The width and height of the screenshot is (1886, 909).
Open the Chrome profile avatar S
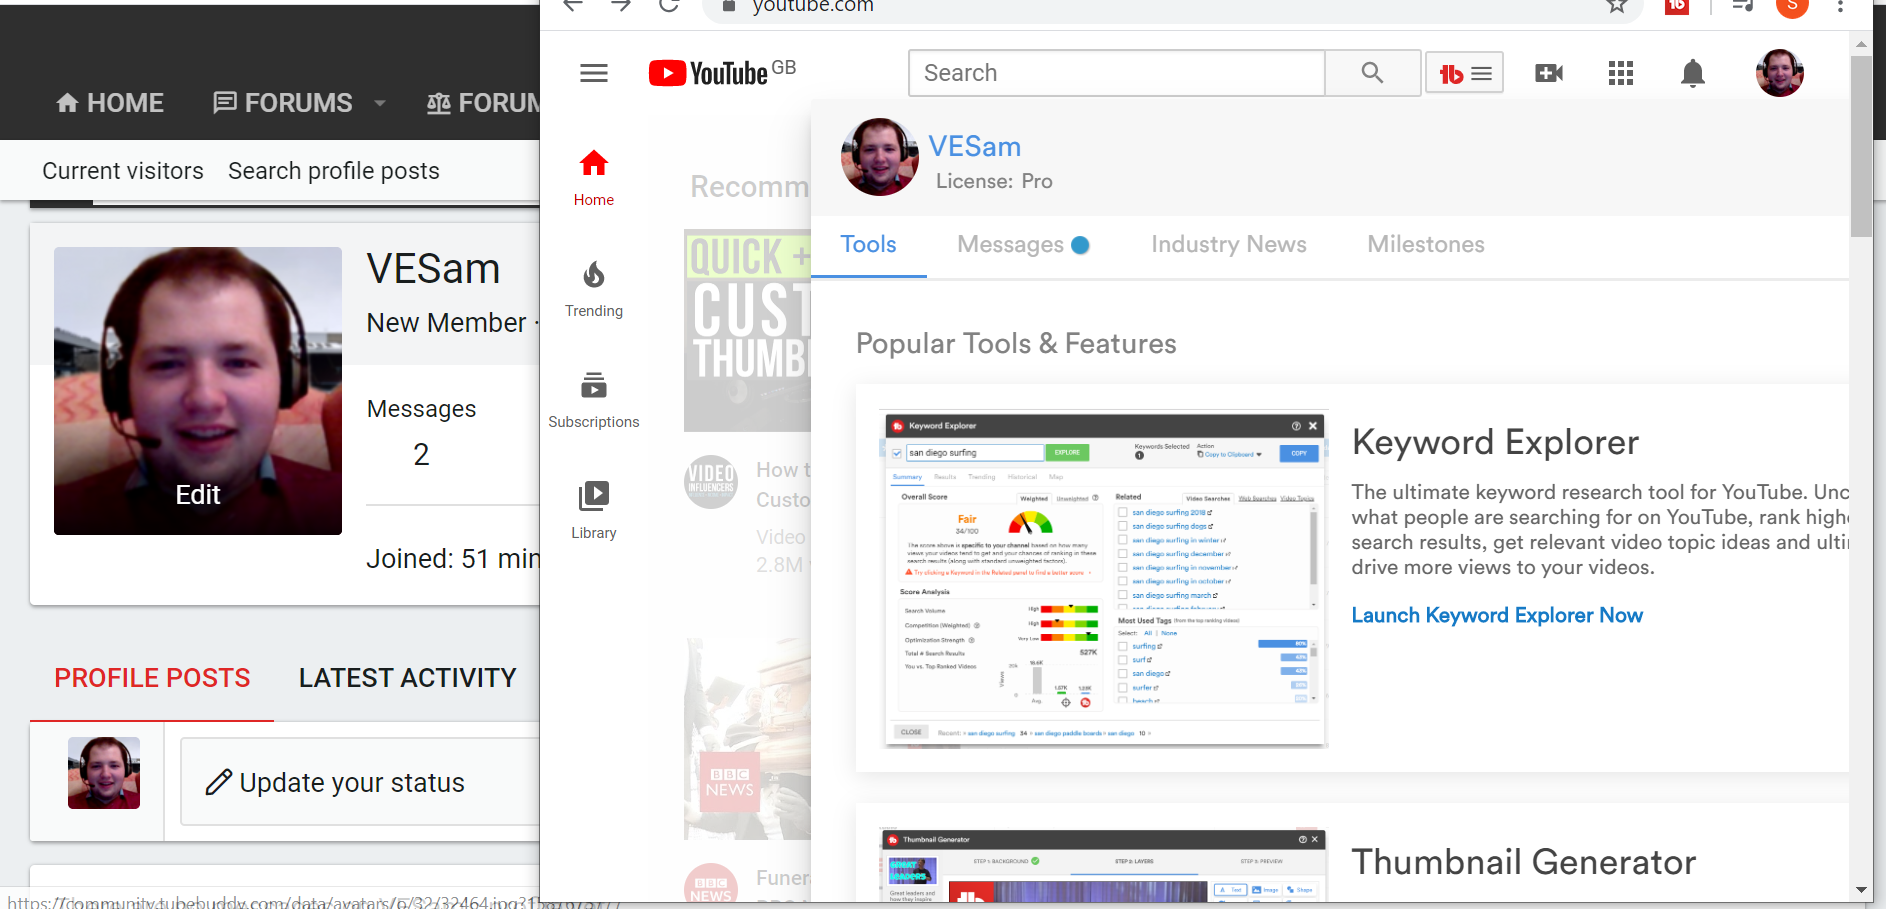coord(1792,6)
